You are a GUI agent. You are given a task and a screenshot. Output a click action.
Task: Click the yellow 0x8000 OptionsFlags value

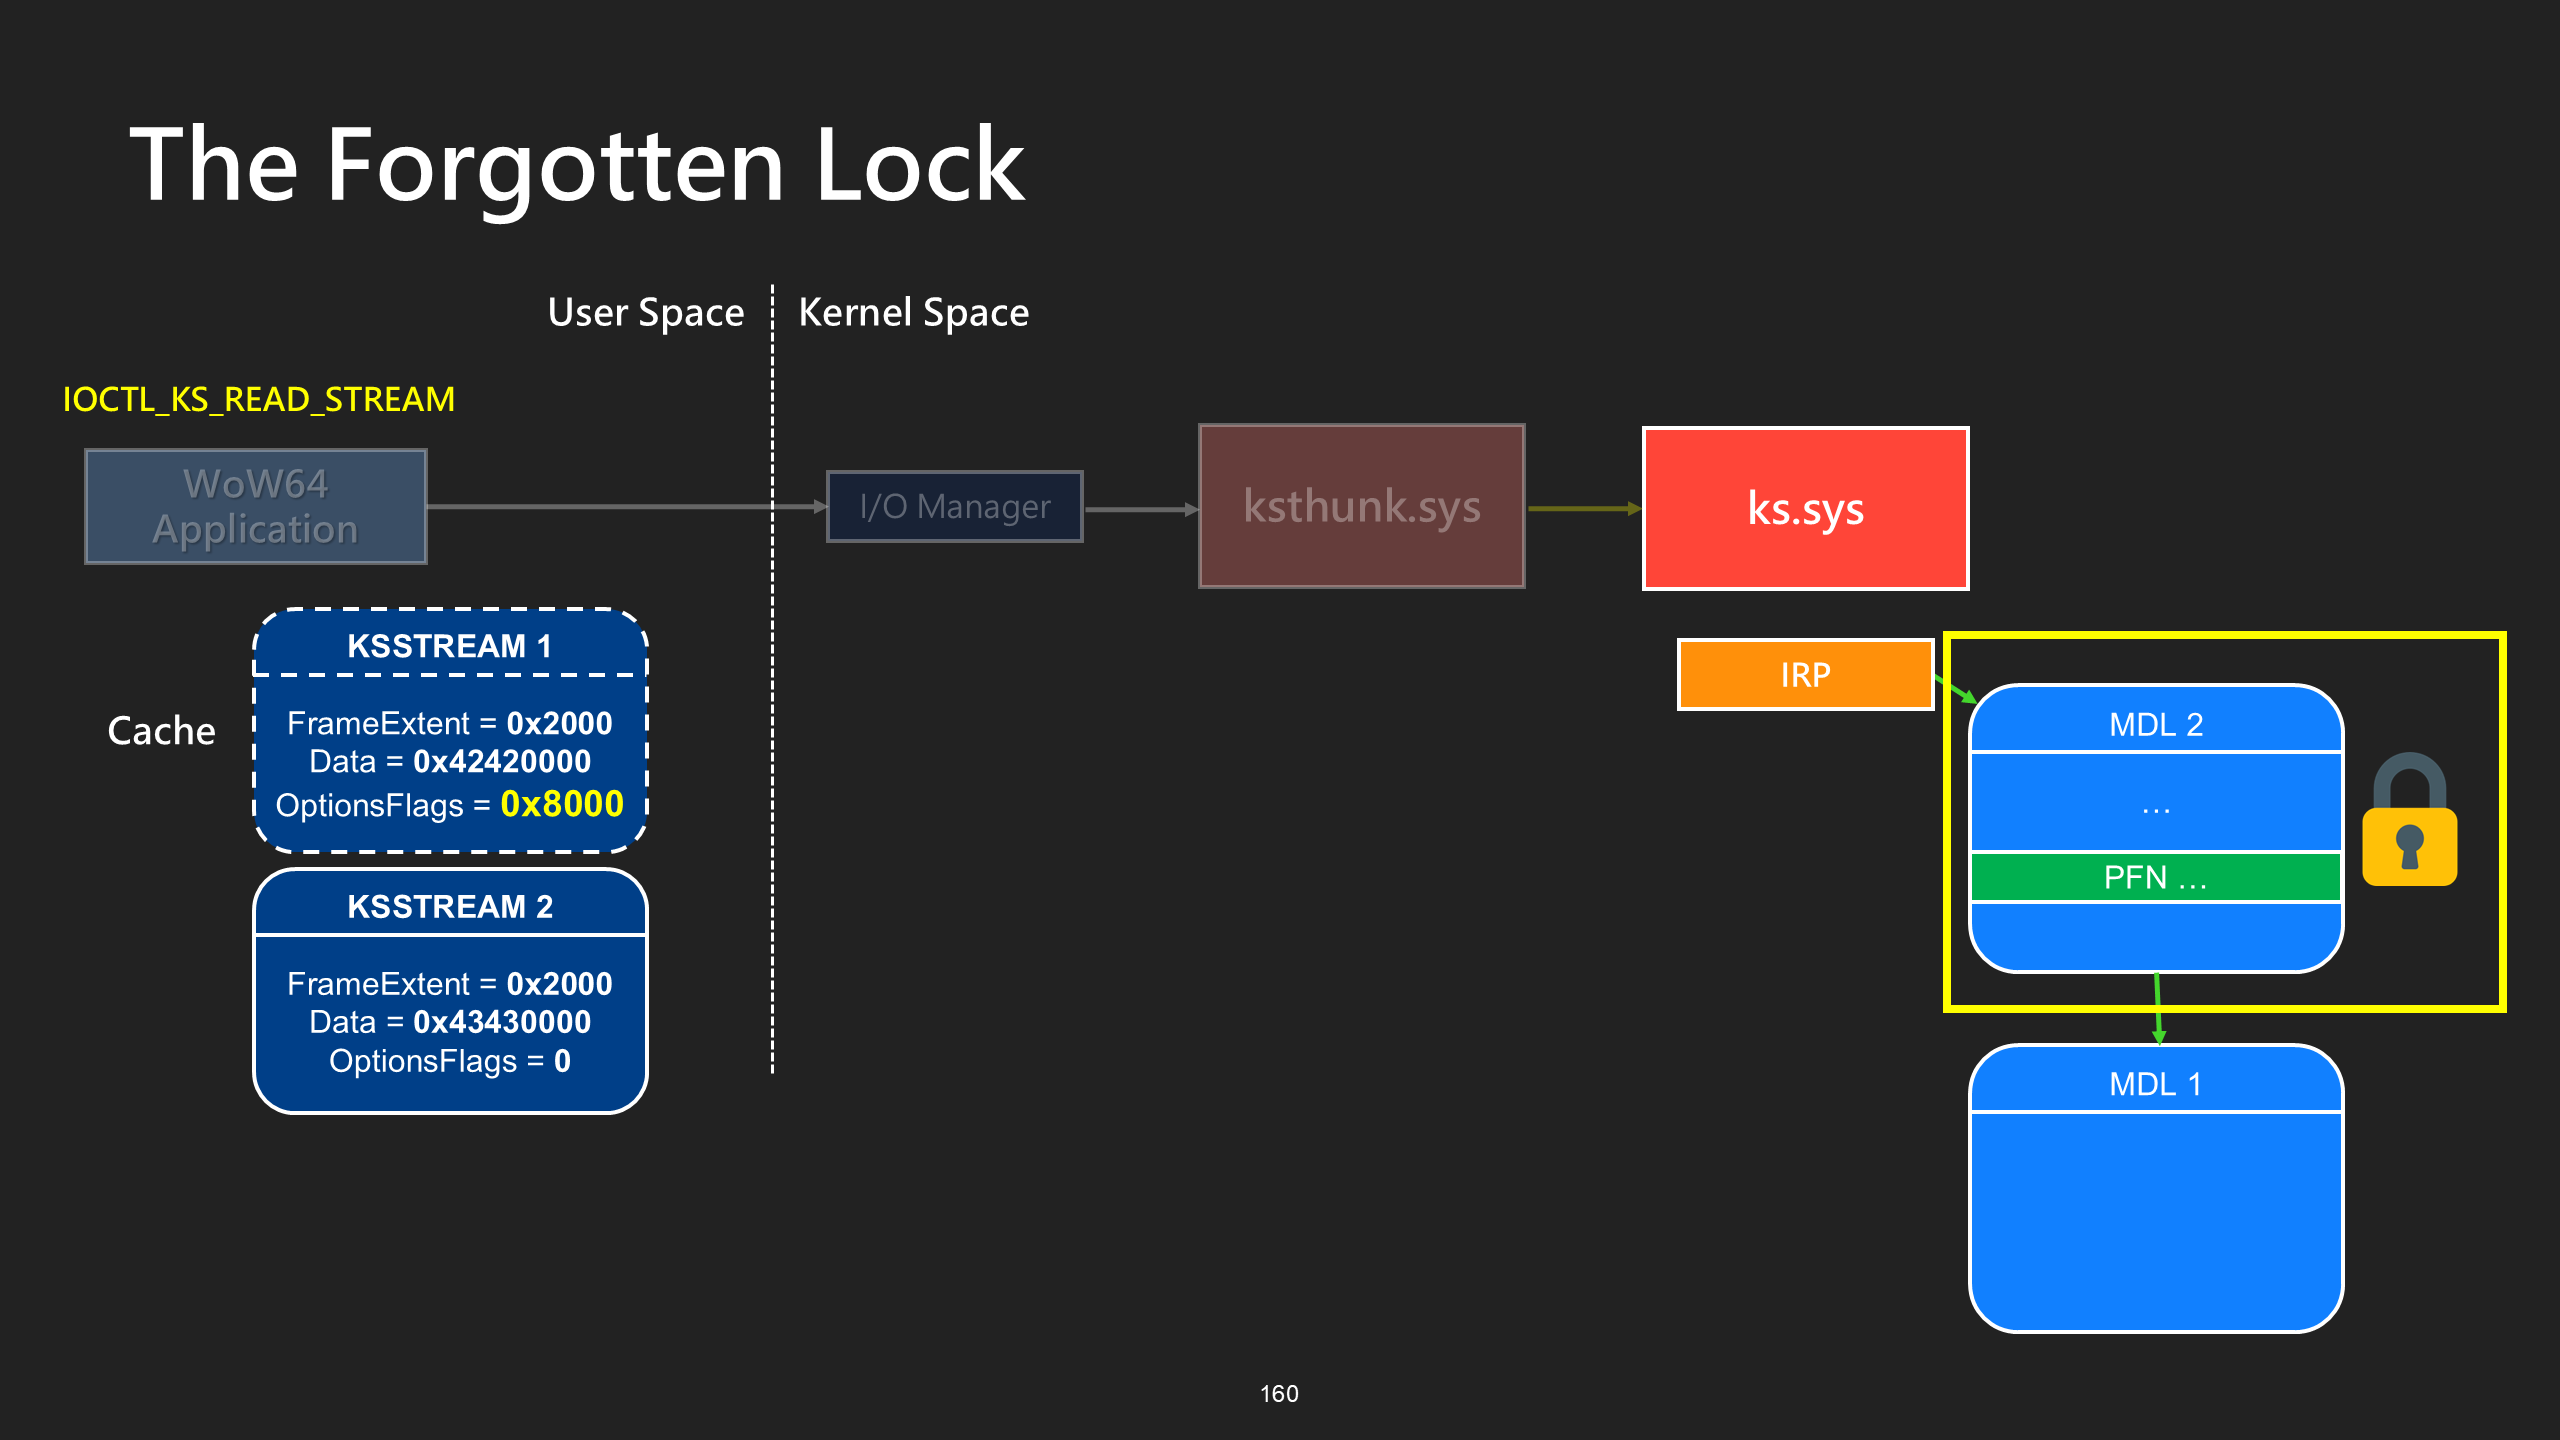tap(562, 804)
